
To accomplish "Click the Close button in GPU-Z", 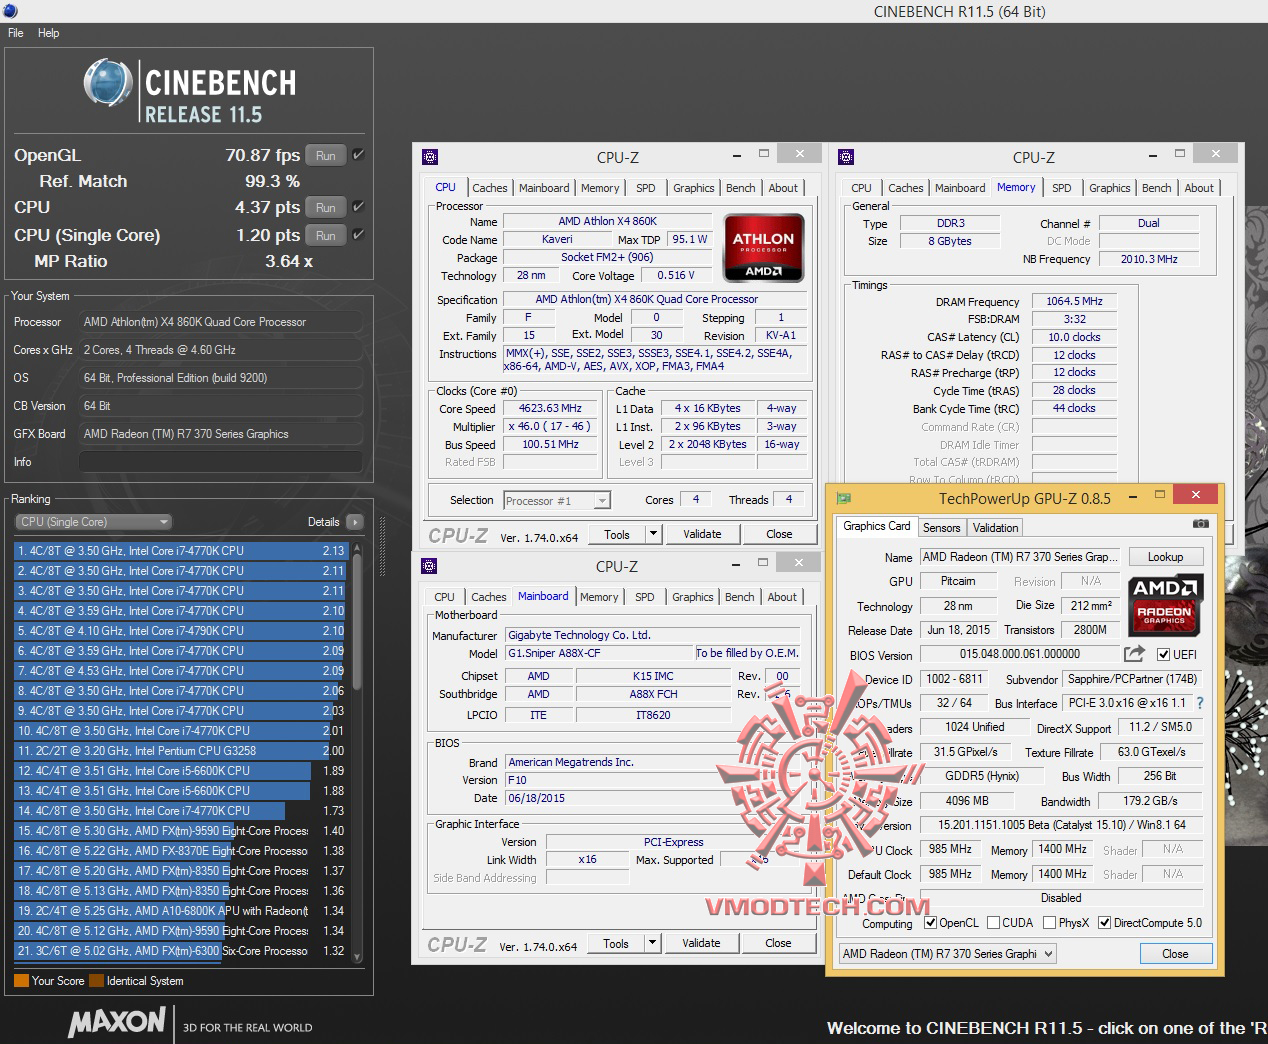I will pos(1175,954).
